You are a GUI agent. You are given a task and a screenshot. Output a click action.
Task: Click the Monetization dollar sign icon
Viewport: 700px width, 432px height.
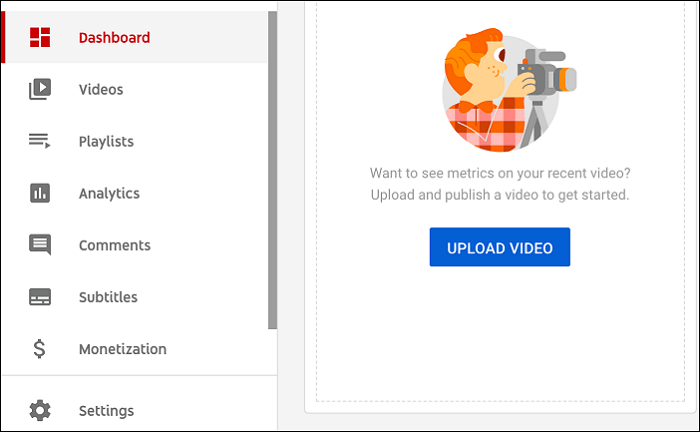tap(40, 349)
